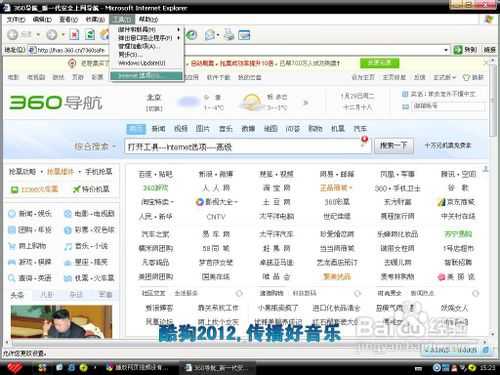This screenshot has width=500, height=375.
Task: Open the 淘宝网 link
Action: tap(276, 188)
